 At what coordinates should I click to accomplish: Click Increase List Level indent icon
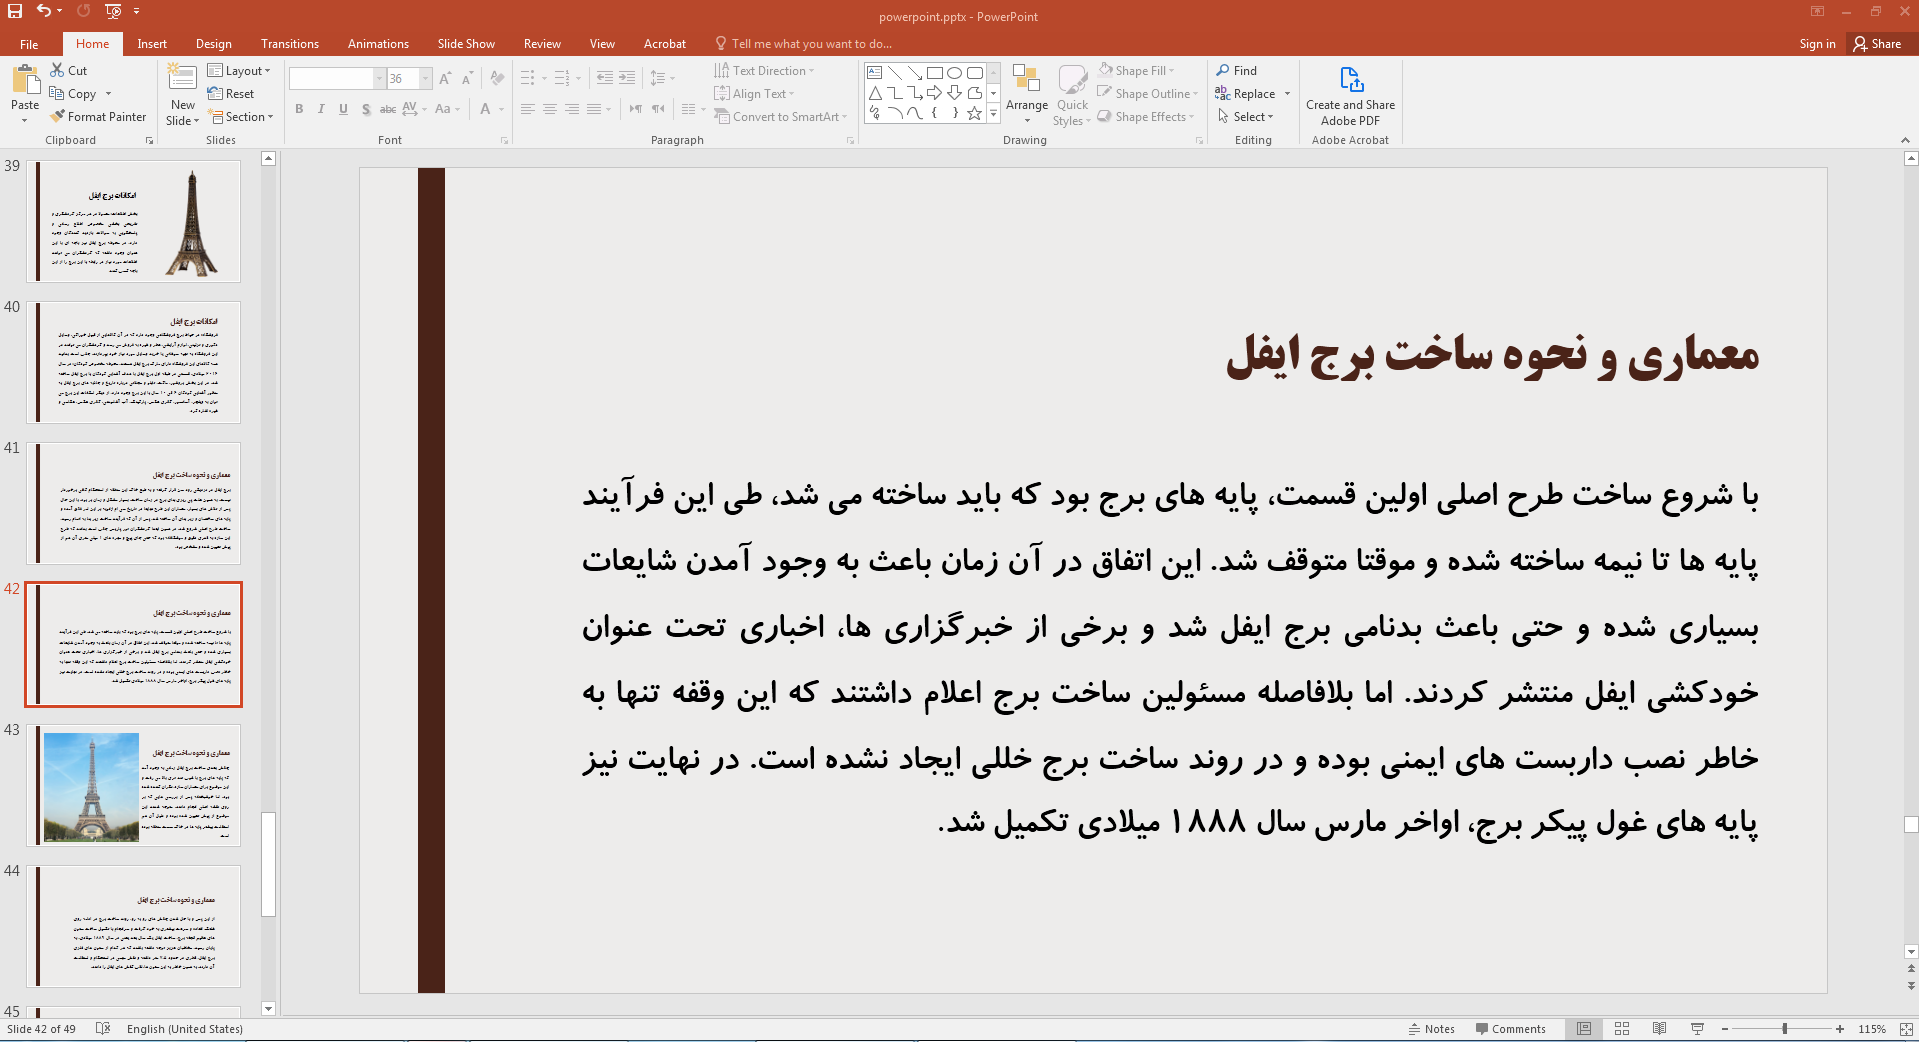[627, 78]
